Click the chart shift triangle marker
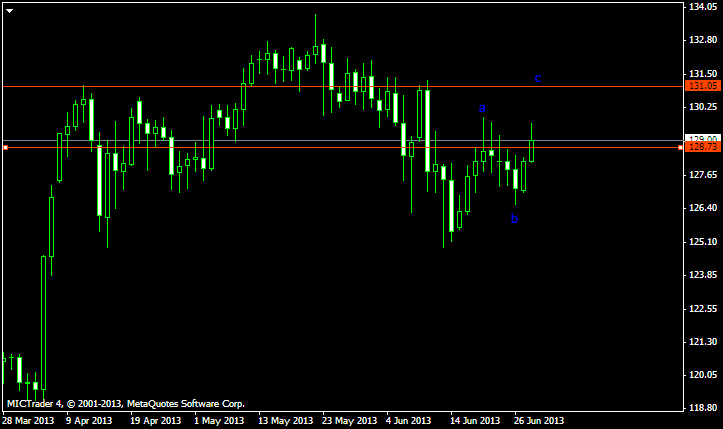Viewport: 723px width, 429px height. point(9,11)
